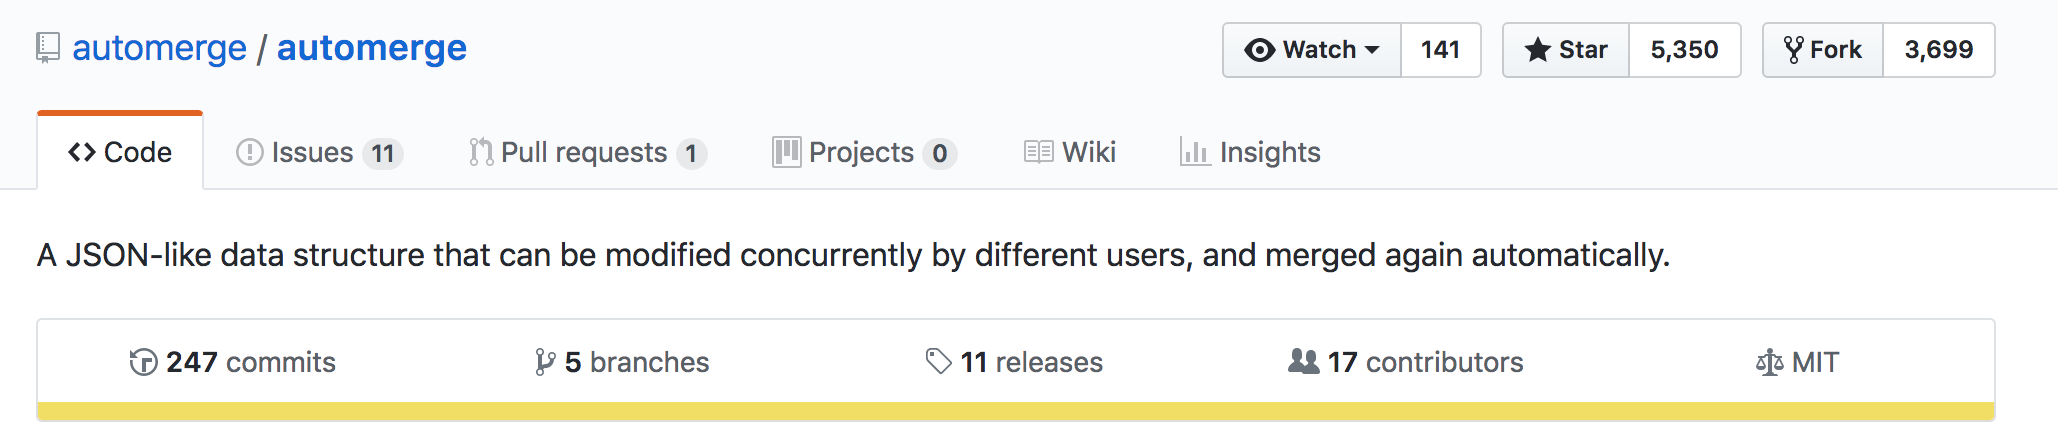Click the commits history clock icon
This screenshot has height=432, width=2058.
143,362
